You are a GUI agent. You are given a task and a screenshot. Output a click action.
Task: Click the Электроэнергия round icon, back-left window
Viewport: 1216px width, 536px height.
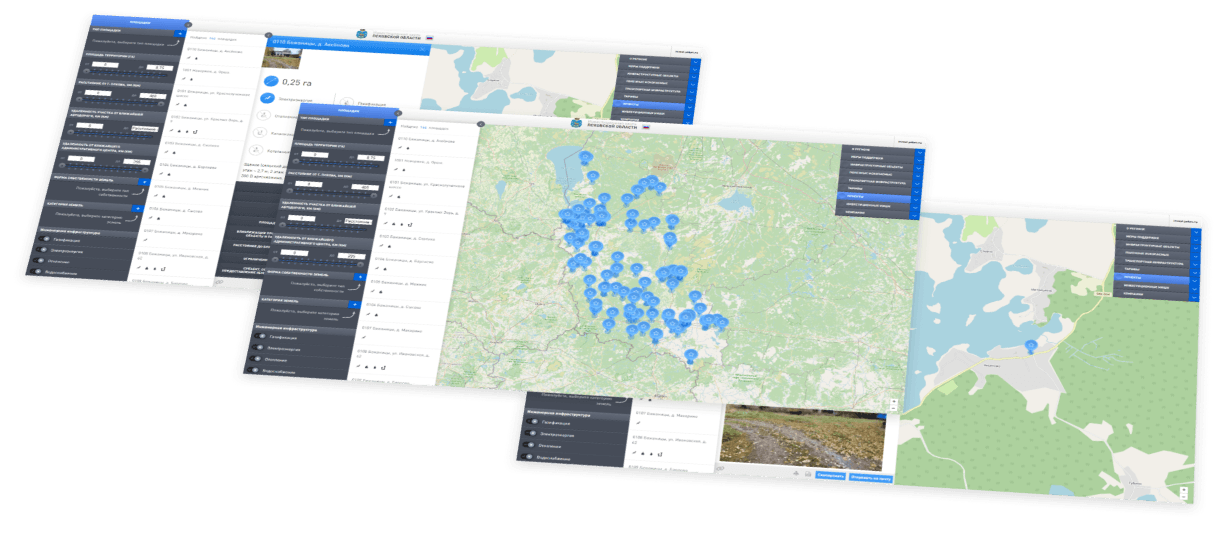click(267, 98)
